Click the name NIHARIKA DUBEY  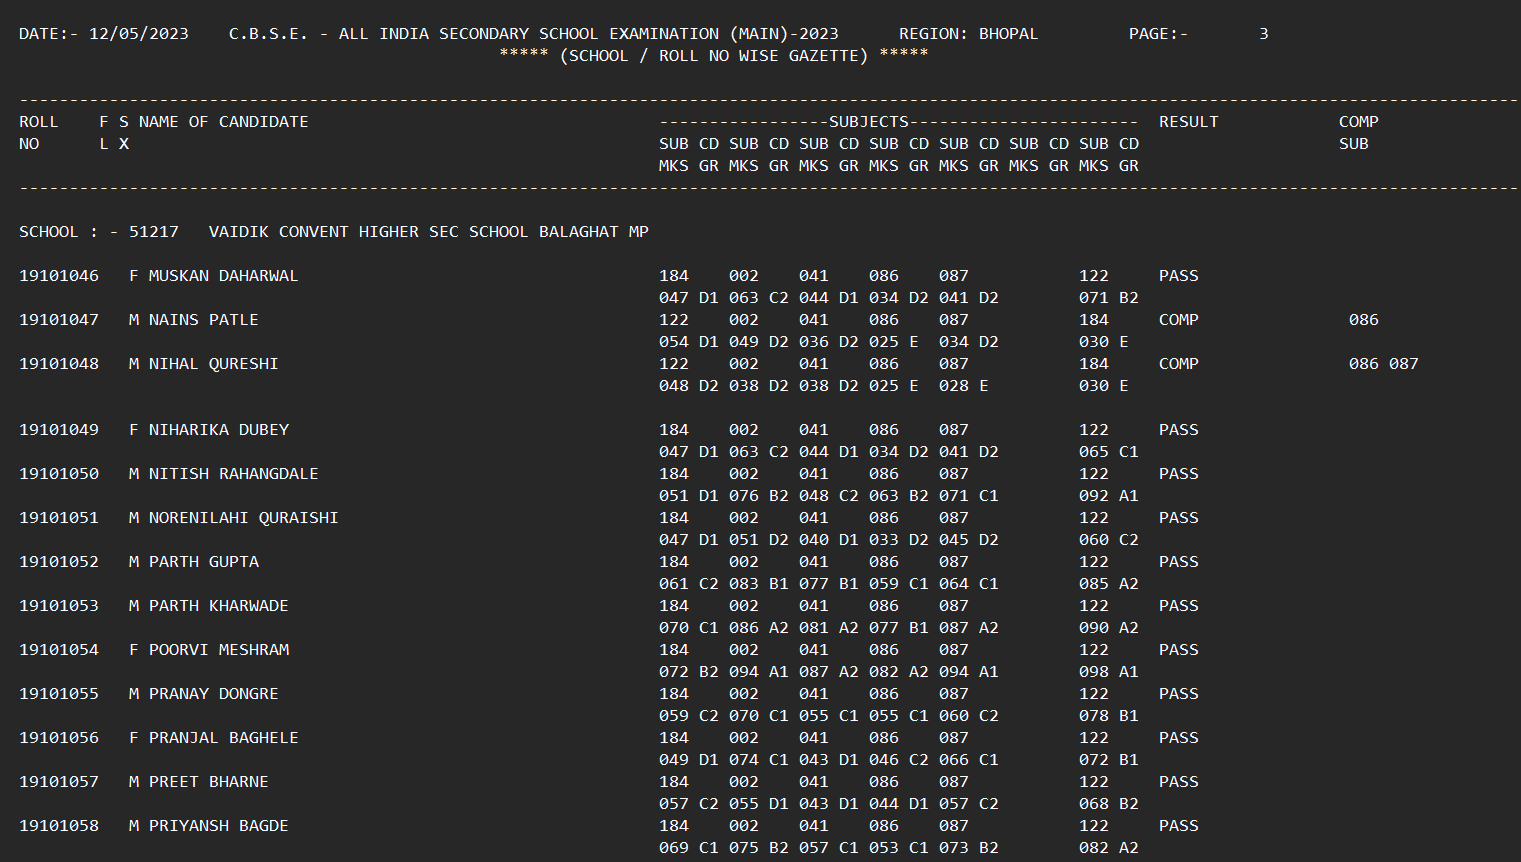tap(218, 430)
